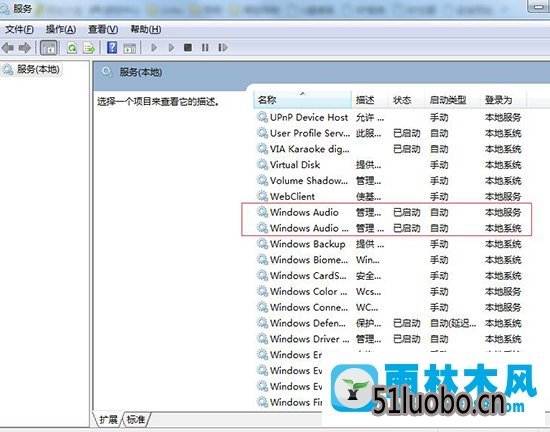Switch to the 标准 tab
The height and width of the screenshot is (432, 550).
tap(136, 419)
